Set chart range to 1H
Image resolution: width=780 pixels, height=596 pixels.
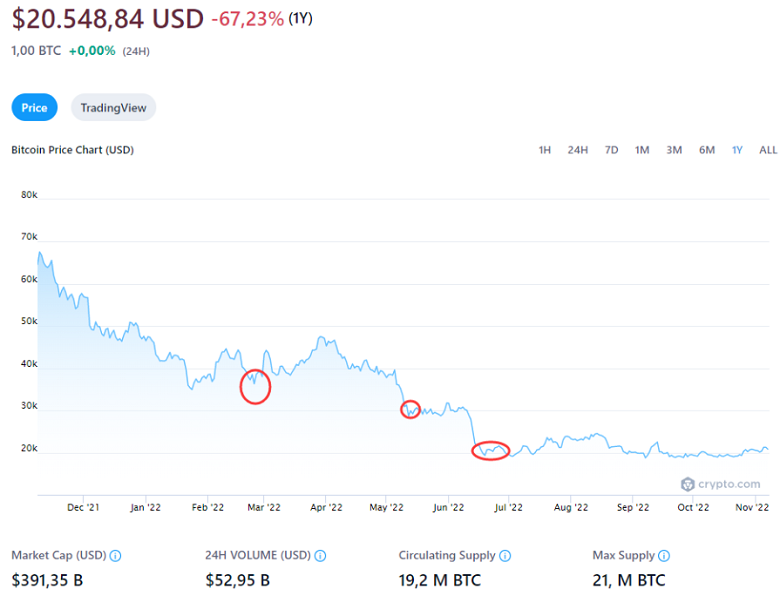coord(545,150)
